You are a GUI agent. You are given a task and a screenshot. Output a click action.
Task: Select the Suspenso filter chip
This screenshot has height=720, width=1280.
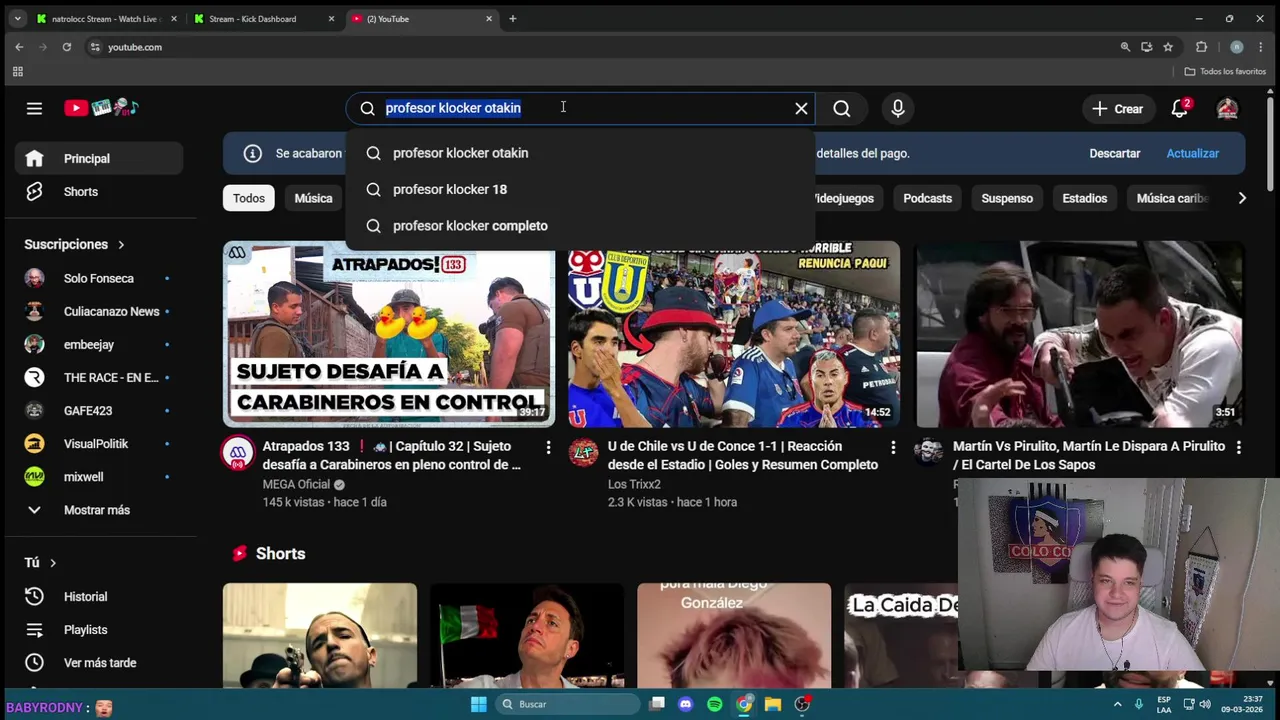click(1007, 198)
